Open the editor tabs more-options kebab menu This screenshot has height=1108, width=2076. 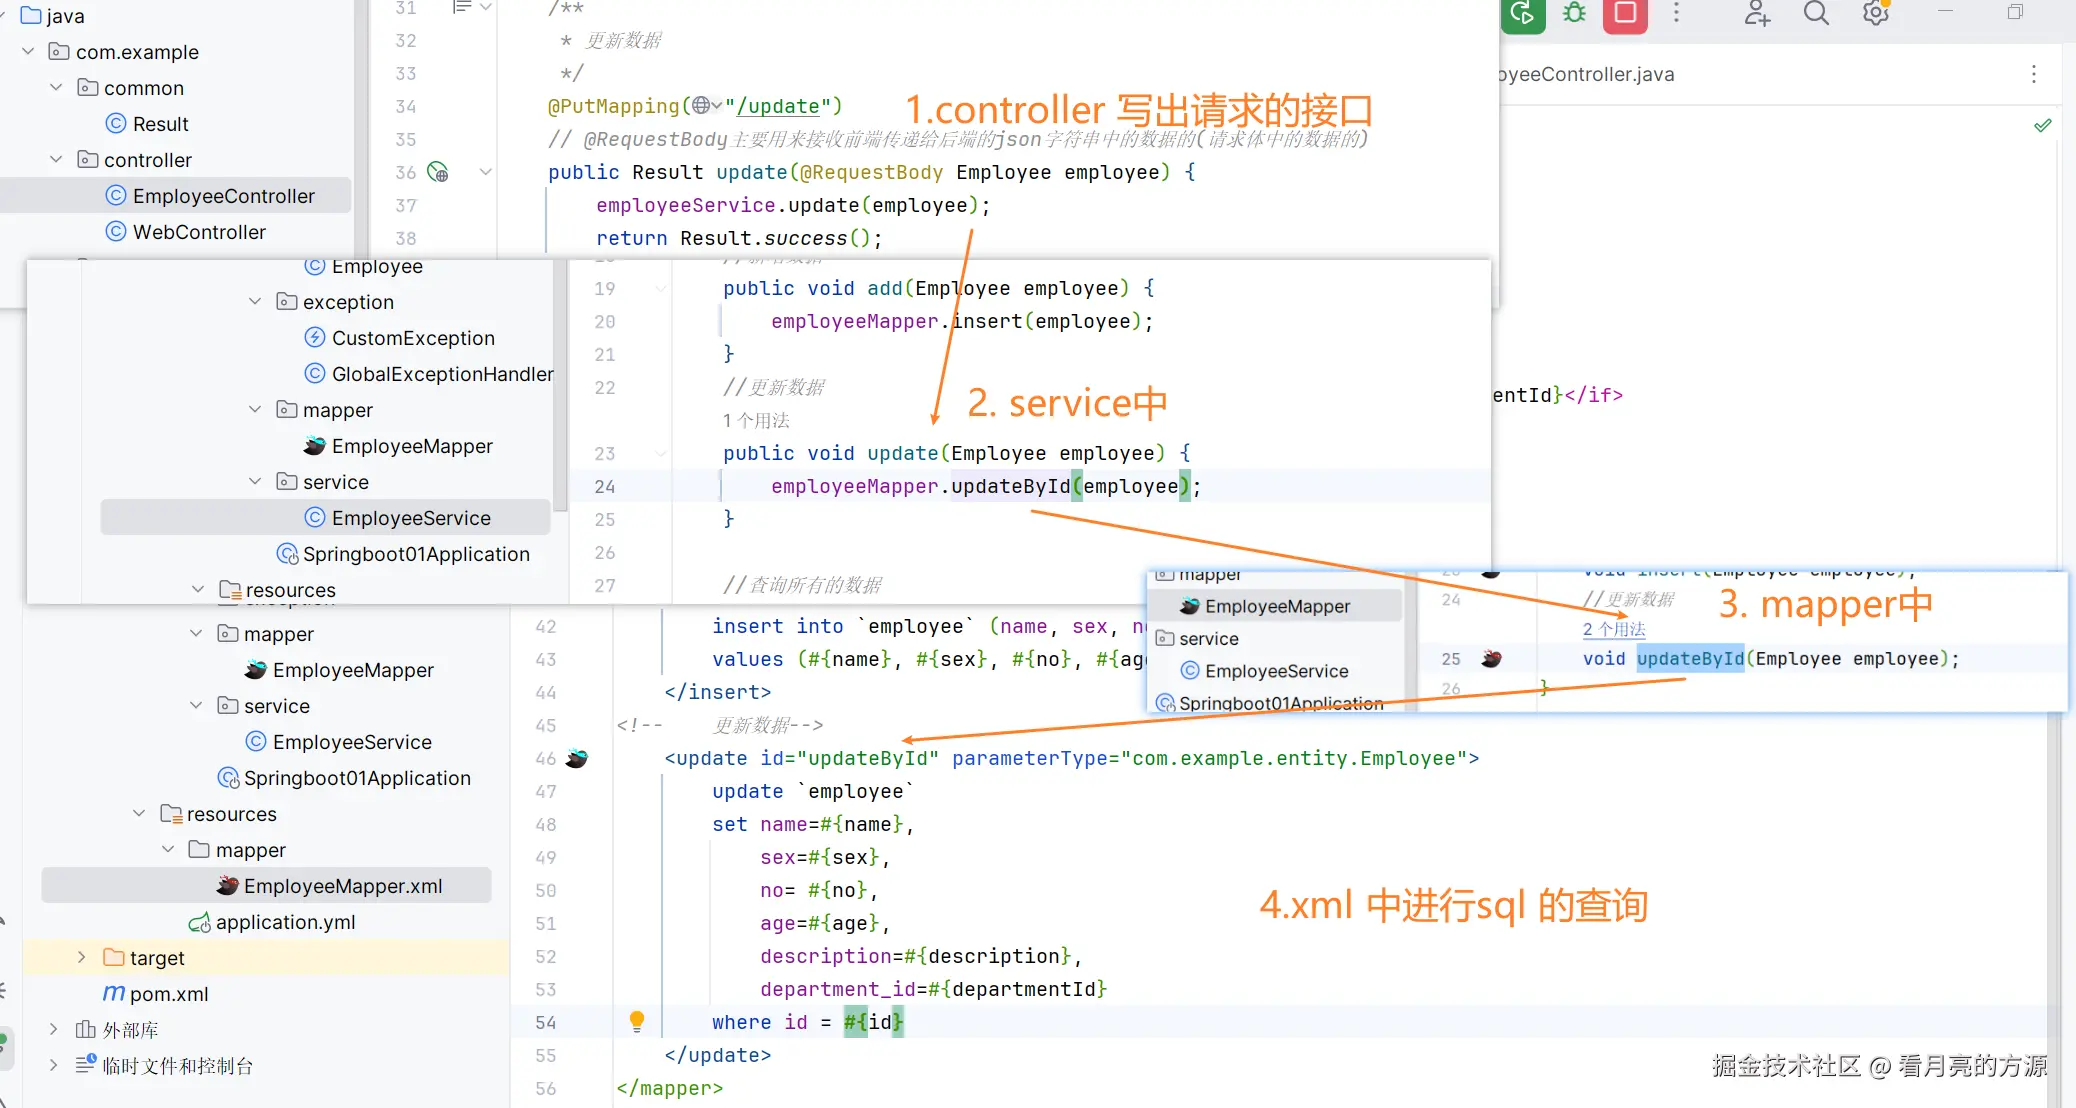pyautogui.click(x=2033, y=74)
